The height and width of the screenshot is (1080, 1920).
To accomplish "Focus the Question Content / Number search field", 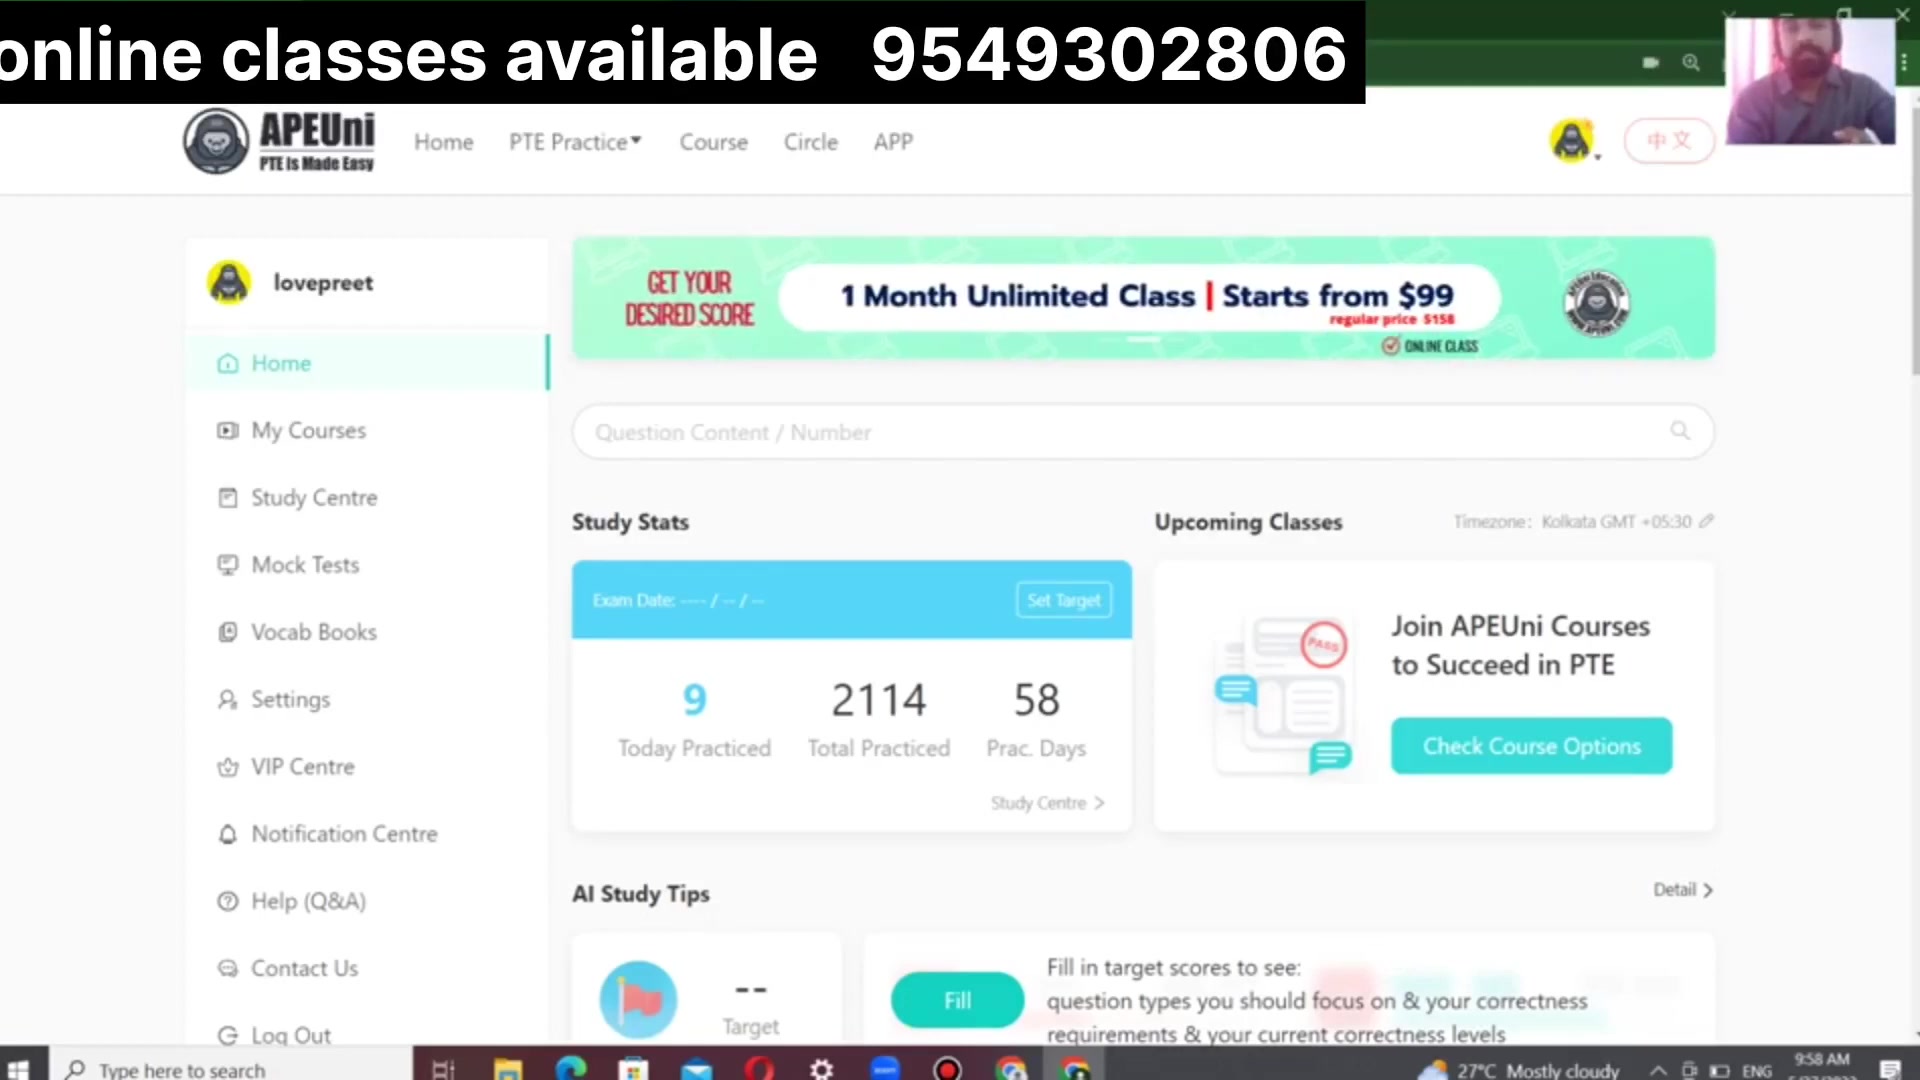I will 1143,432.
